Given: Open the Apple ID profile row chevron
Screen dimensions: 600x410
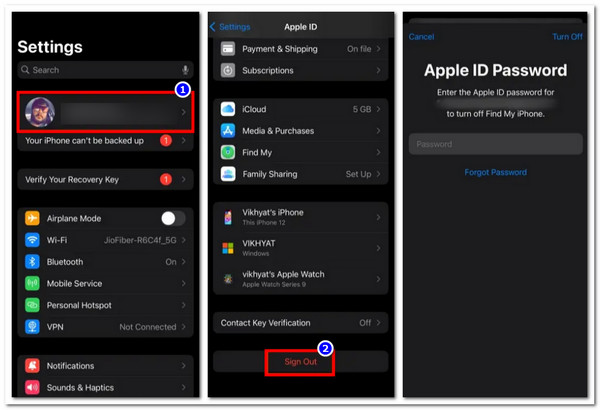Looking at the screenshot, I should pos(184,112).
